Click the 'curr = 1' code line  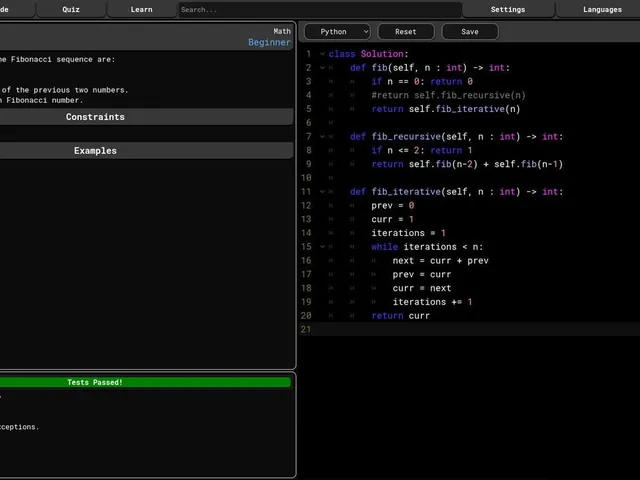click(x=393, y=219)
